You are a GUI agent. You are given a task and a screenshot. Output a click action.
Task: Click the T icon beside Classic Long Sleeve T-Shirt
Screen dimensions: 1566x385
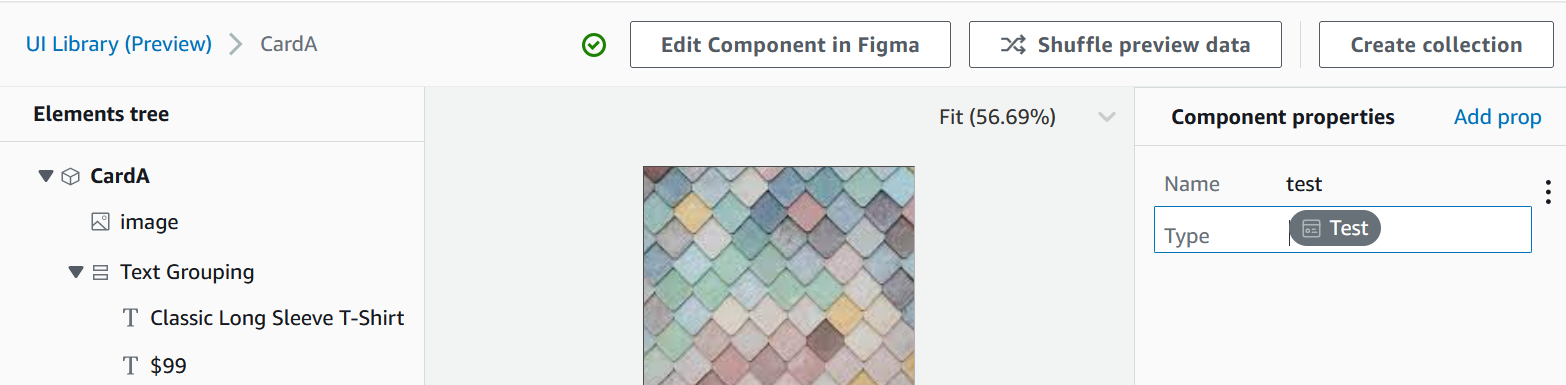[x=130, y=319]
